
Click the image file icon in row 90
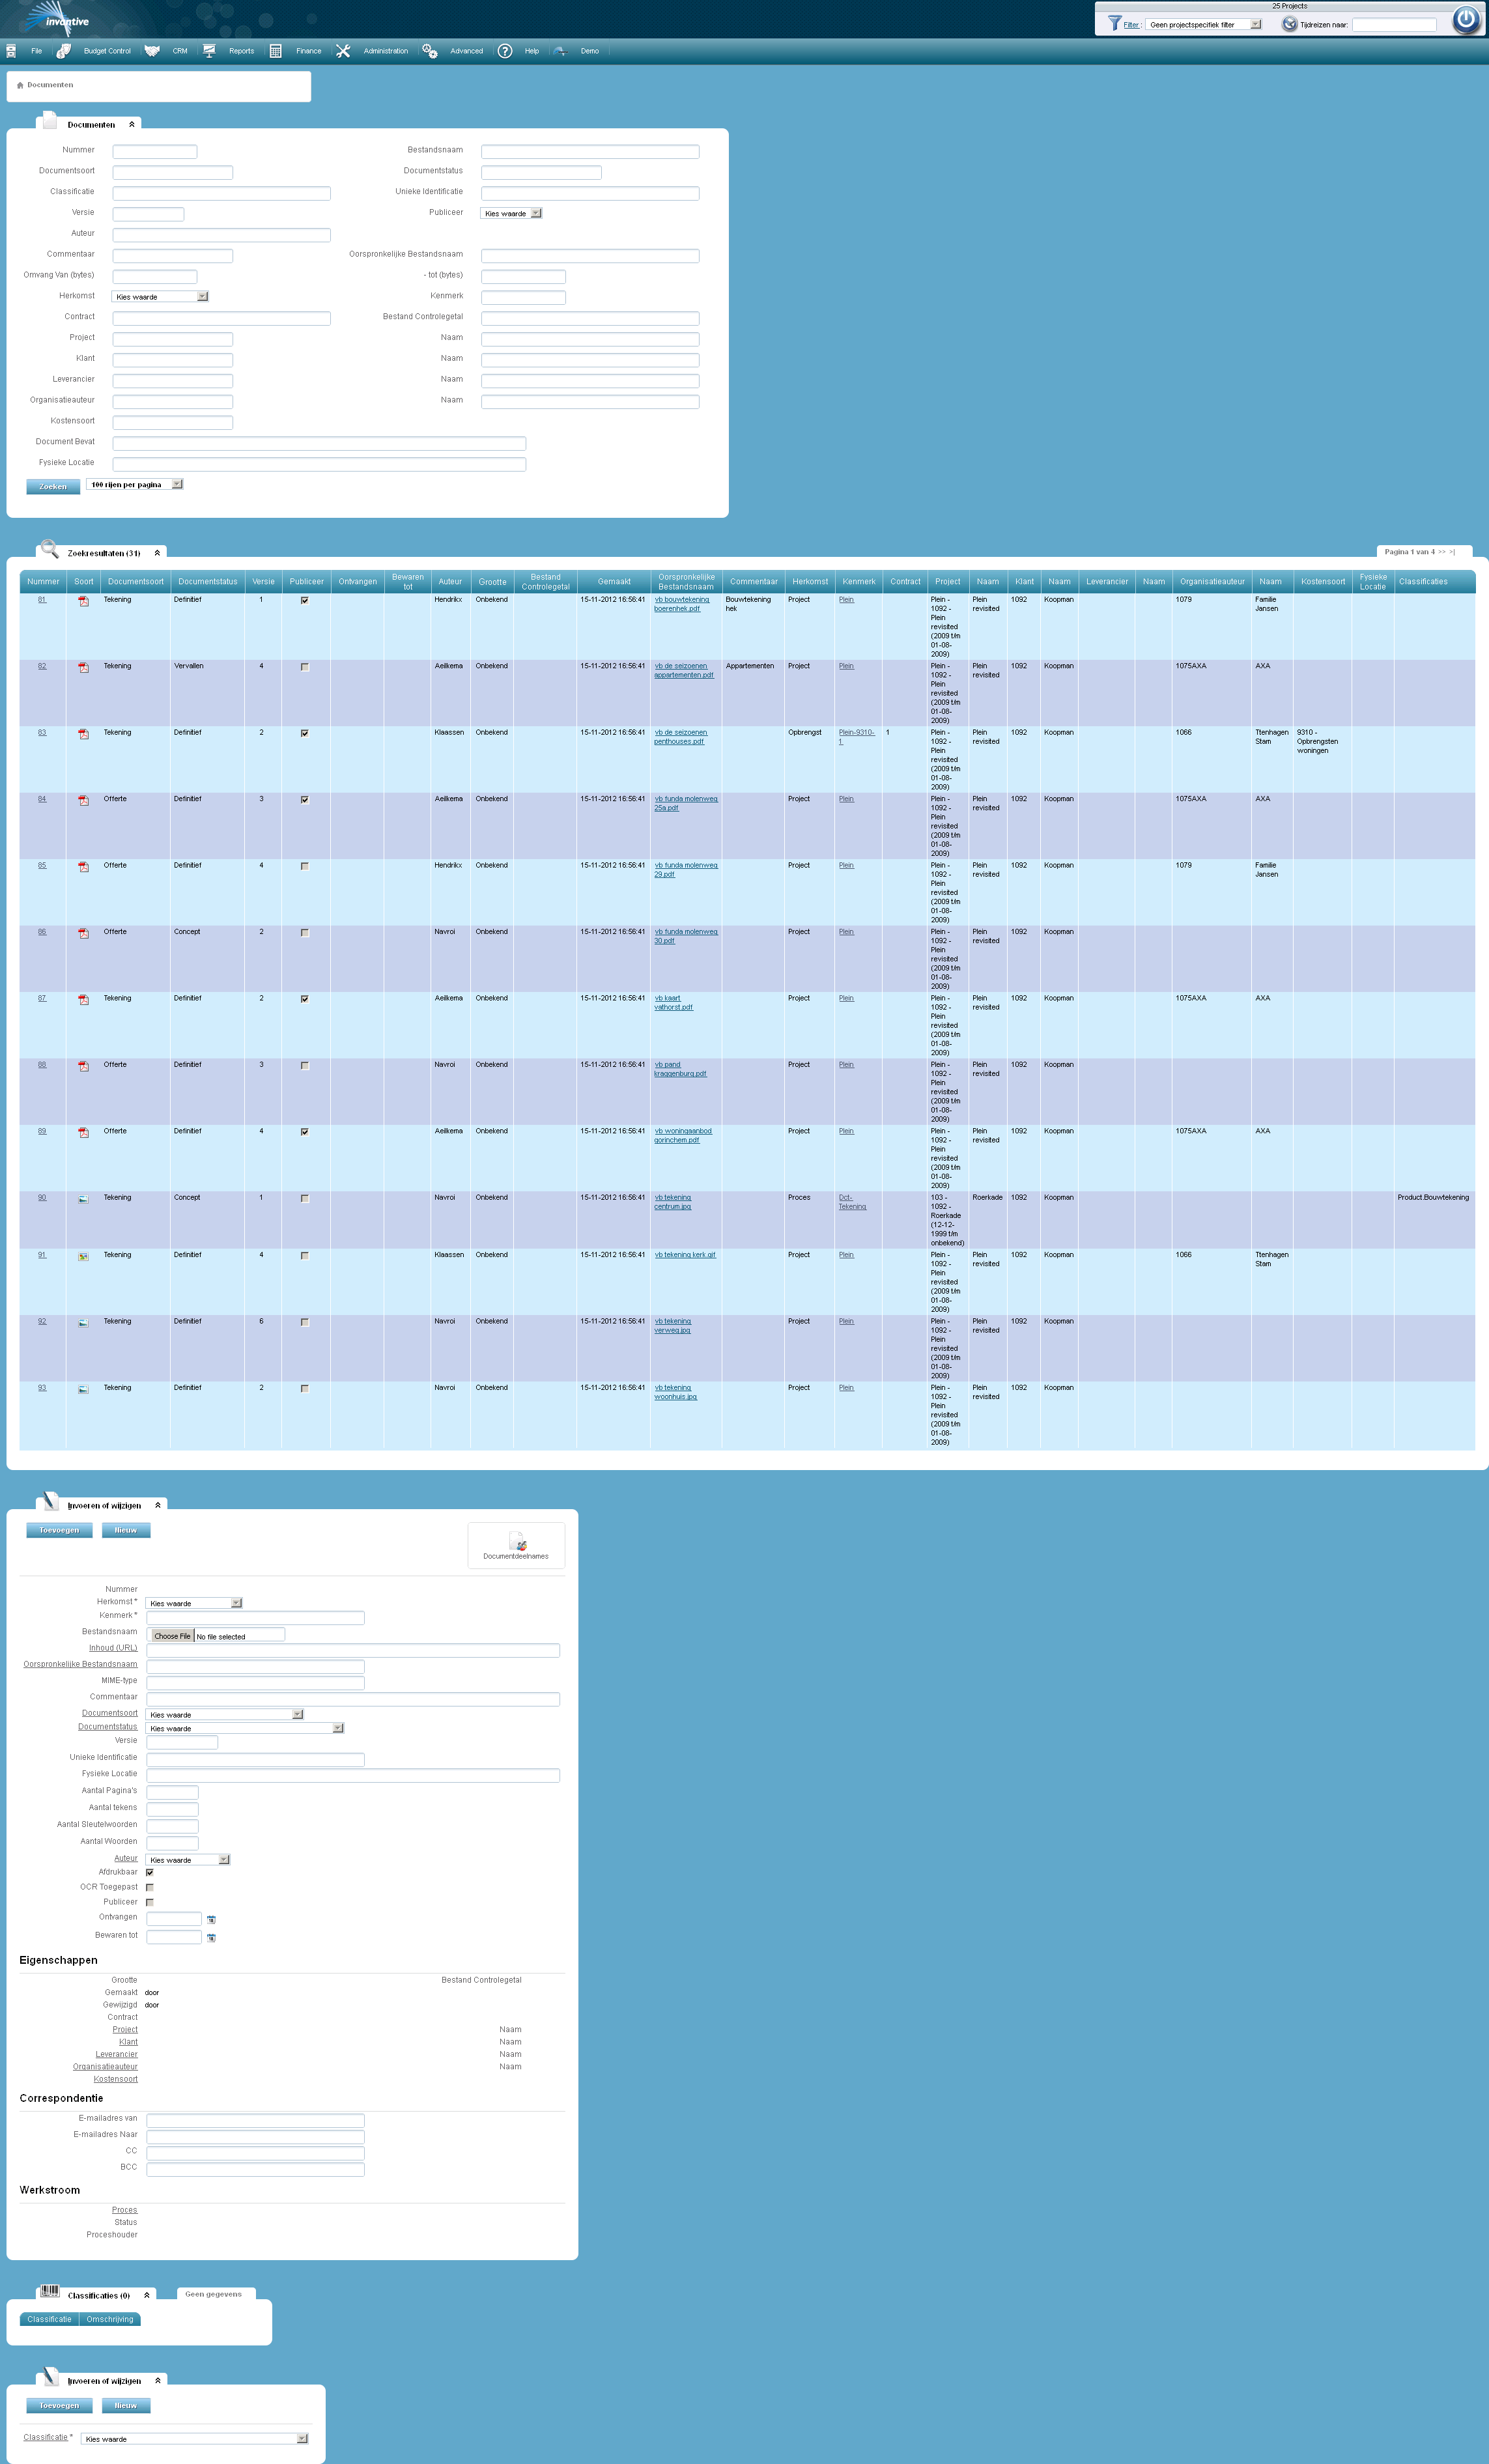[84, 1199]
